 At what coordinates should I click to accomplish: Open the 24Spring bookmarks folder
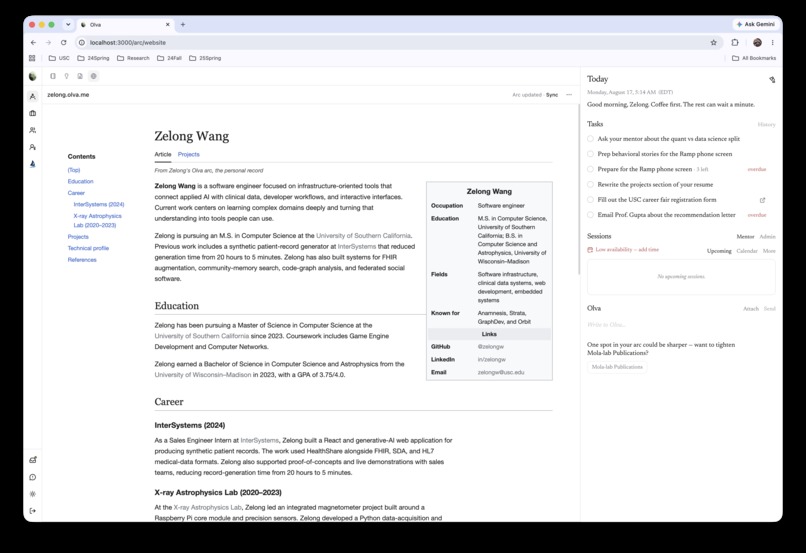(93, 58)
